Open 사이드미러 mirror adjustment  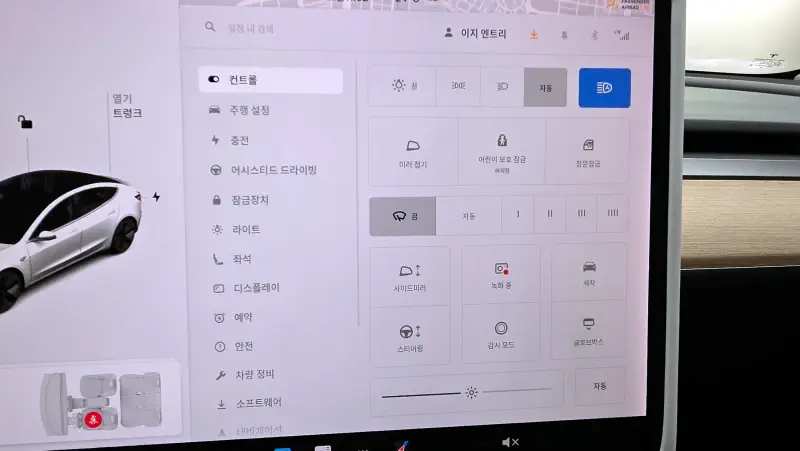[x=410, y=277]
